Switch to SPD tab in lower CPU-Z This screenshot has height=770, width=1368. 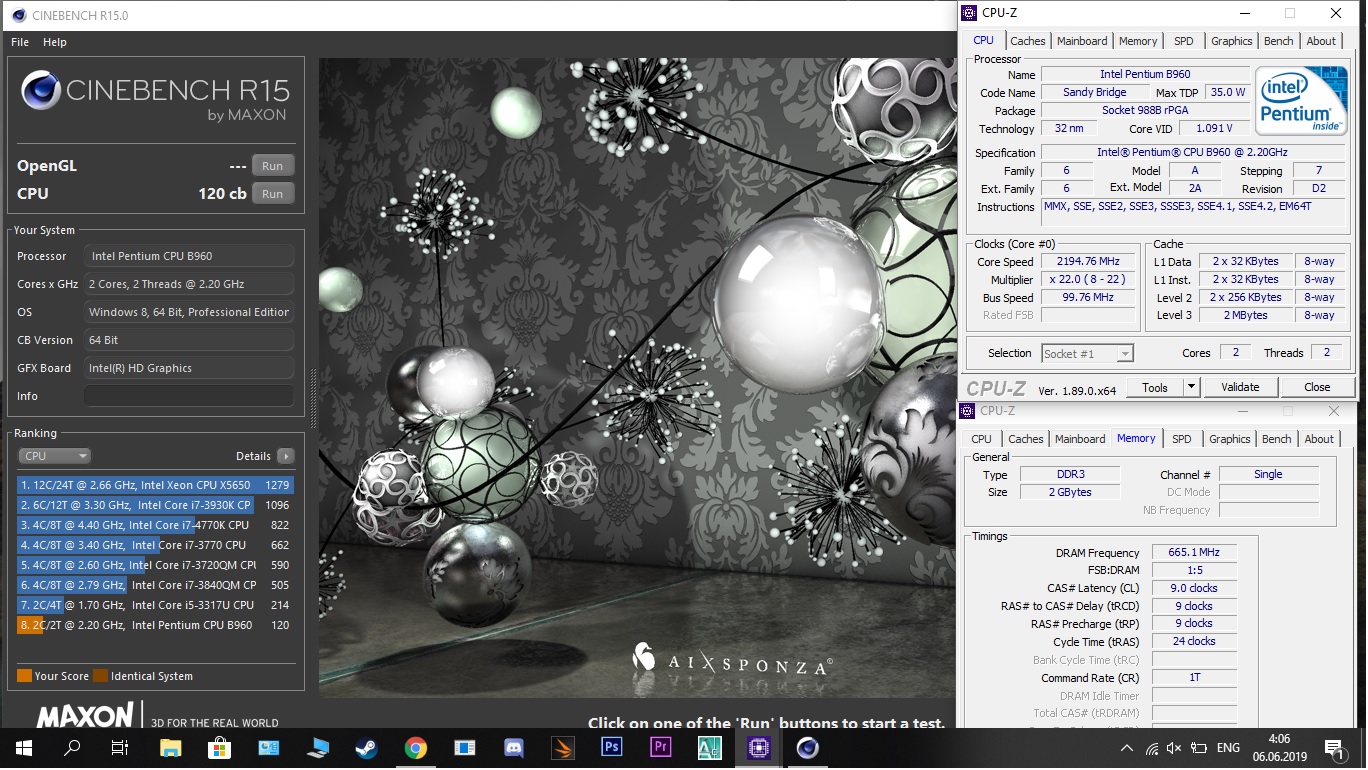pos(1181,439)
